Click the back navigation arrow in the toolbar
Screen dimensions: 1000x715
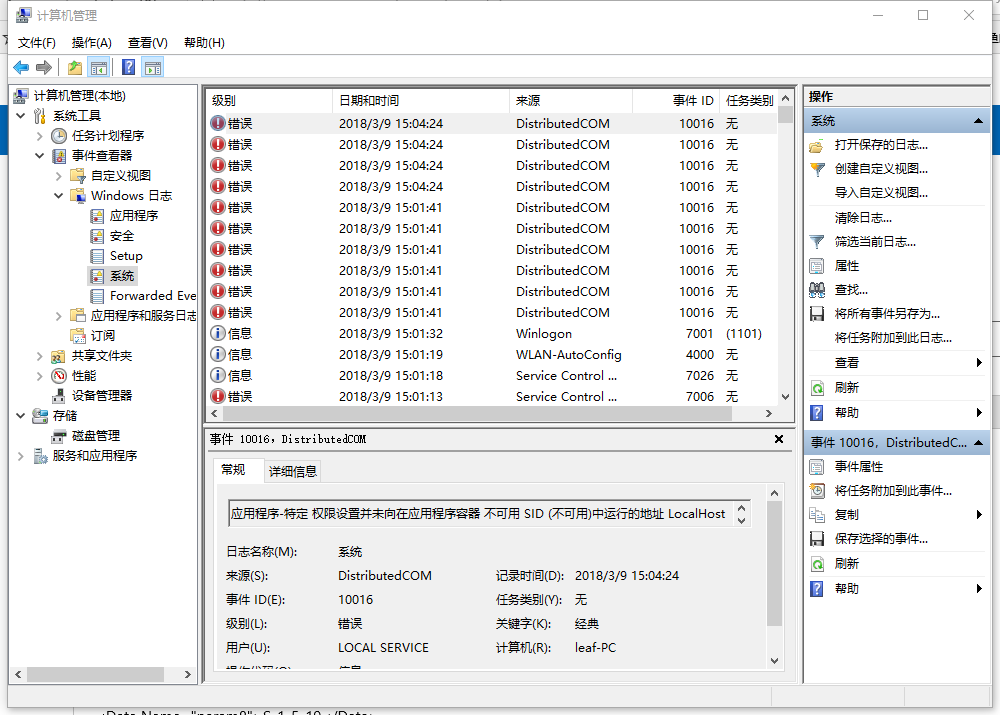click(21, 66)
